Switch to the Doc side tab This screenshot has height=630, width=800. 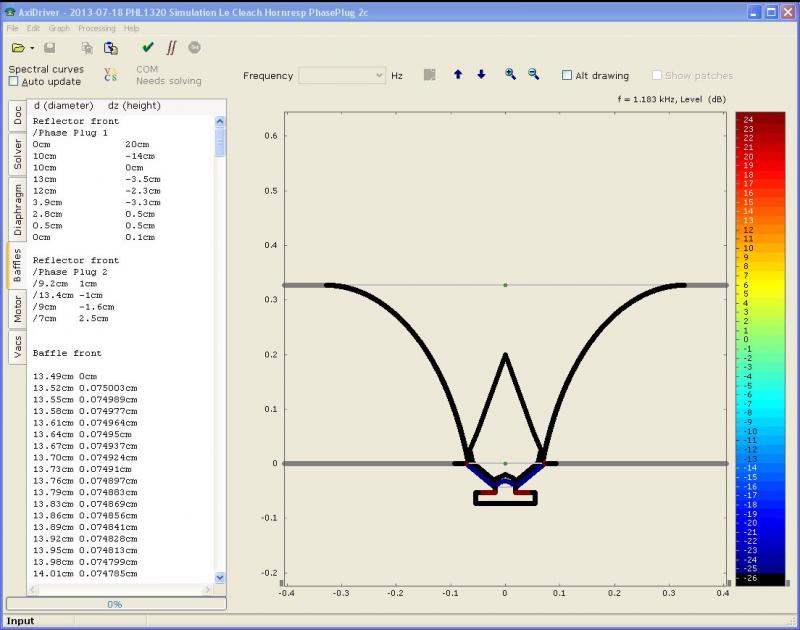[x=17, y=115]
